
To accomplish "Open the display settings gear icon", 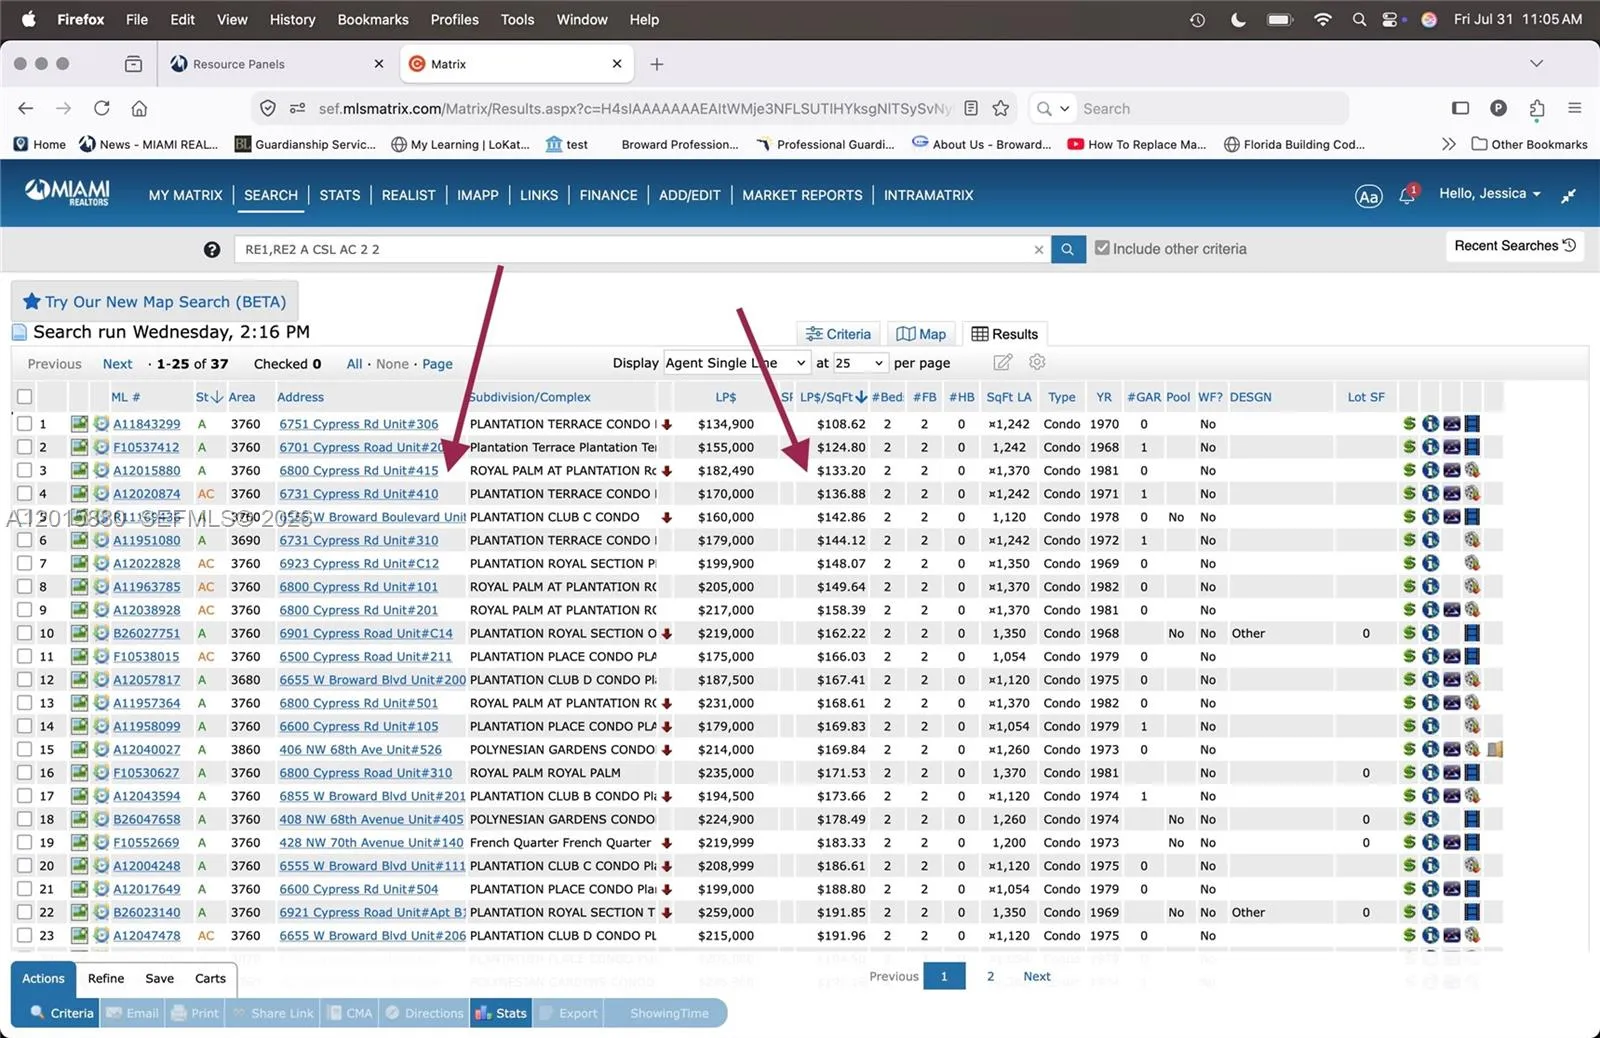I will pyautogui.click(x=1037, y=362).
